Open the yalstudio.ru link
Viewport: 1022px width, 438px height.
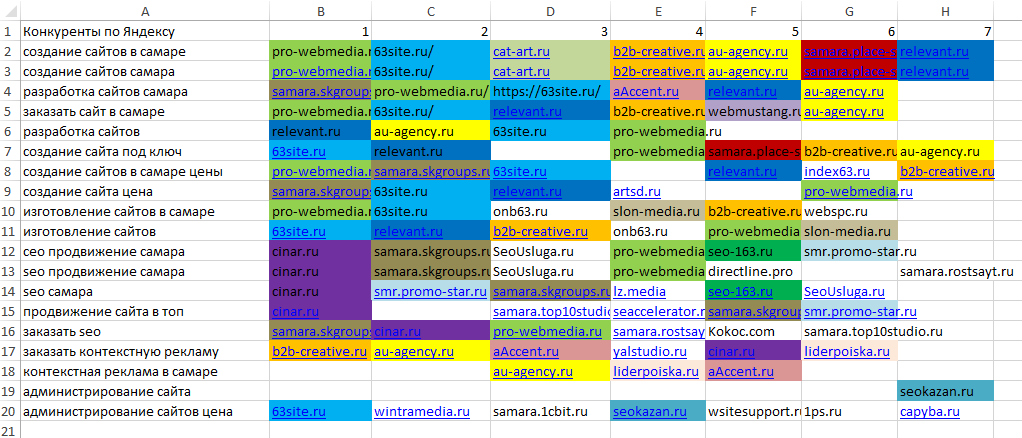pos(650,352)
